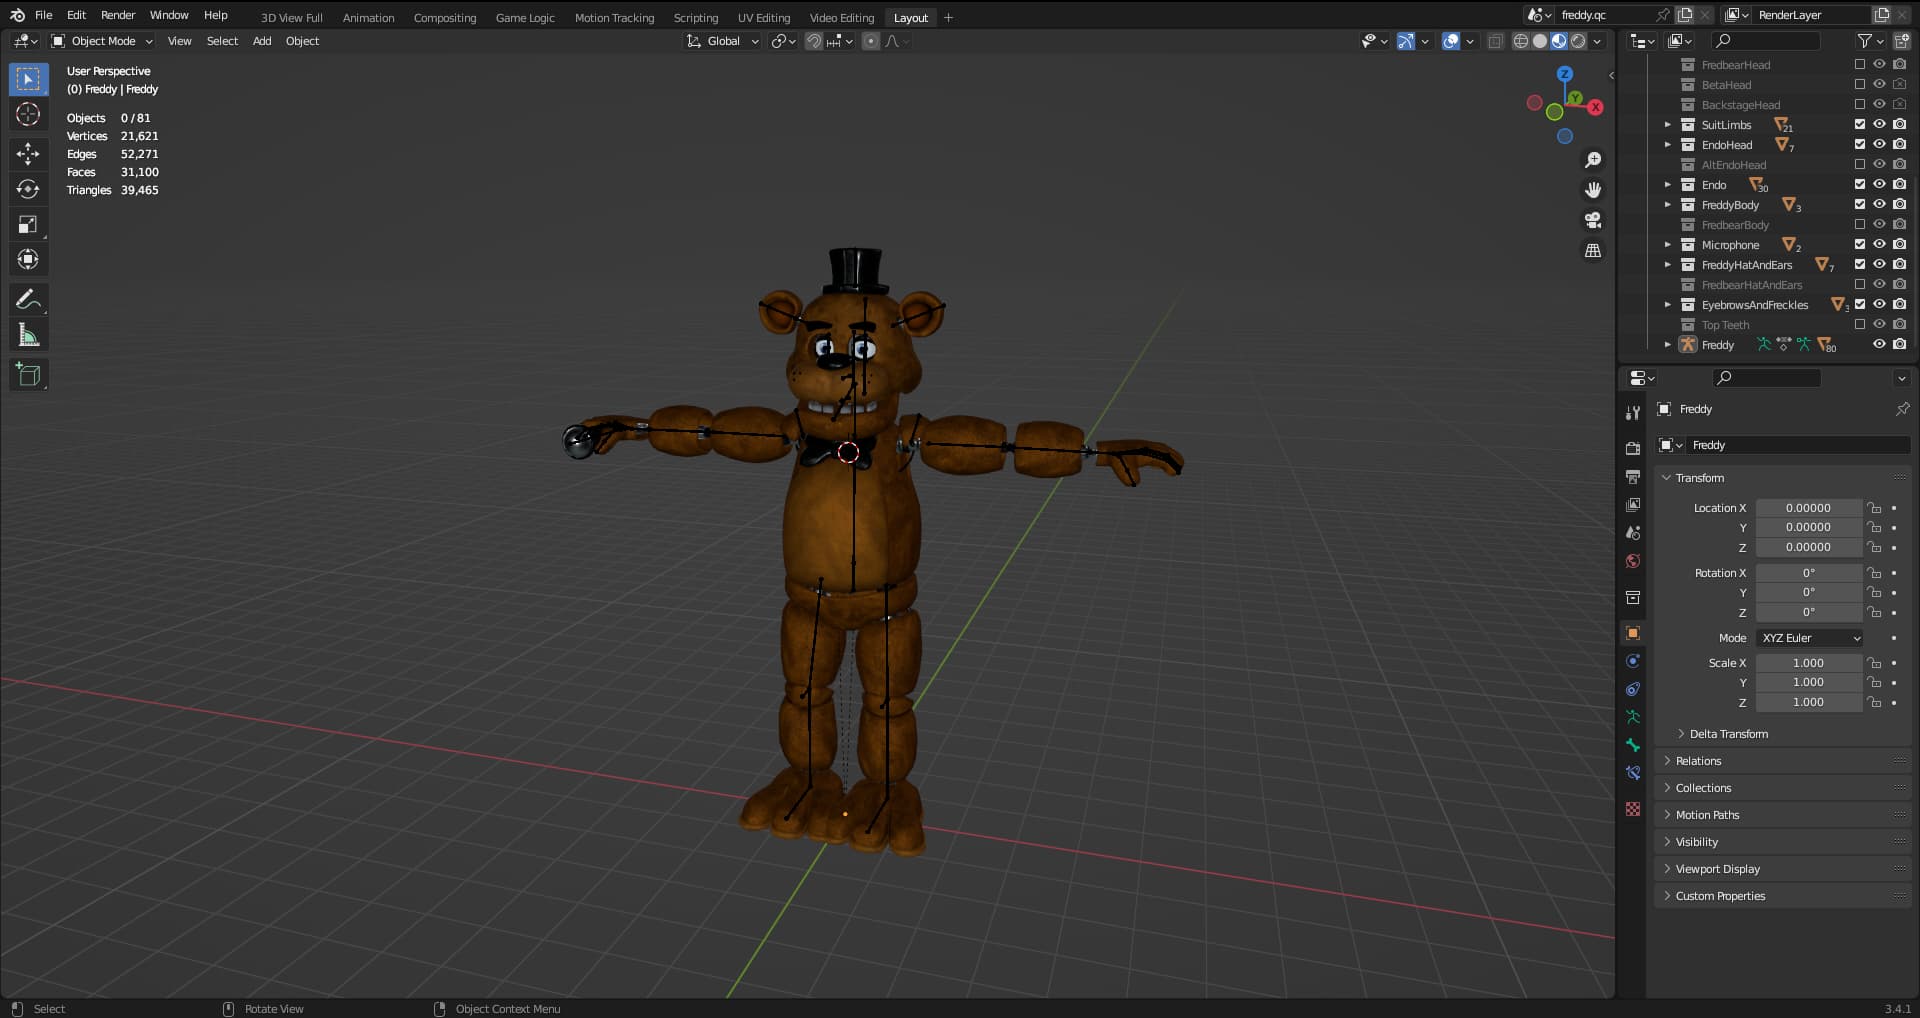This screenshot has width=1920, height=1018.
Task: Disable the Microphone collection checkbox
Action: [x=1860, y=244]
